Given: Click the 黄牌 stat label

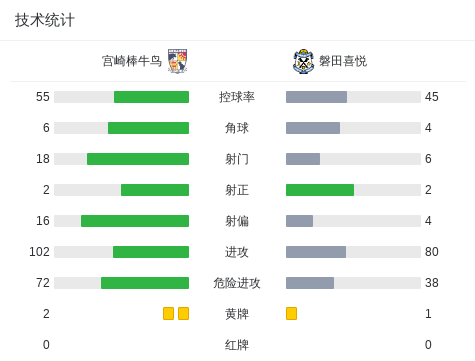Looking at the screenshot, I should pos(237,314).
